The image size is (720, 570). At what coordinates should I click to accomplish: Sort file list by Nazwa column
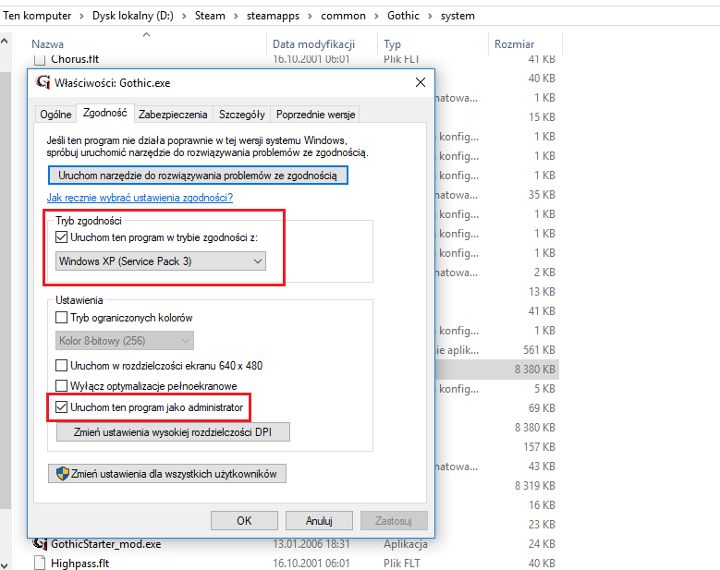(x=48, y=44)
